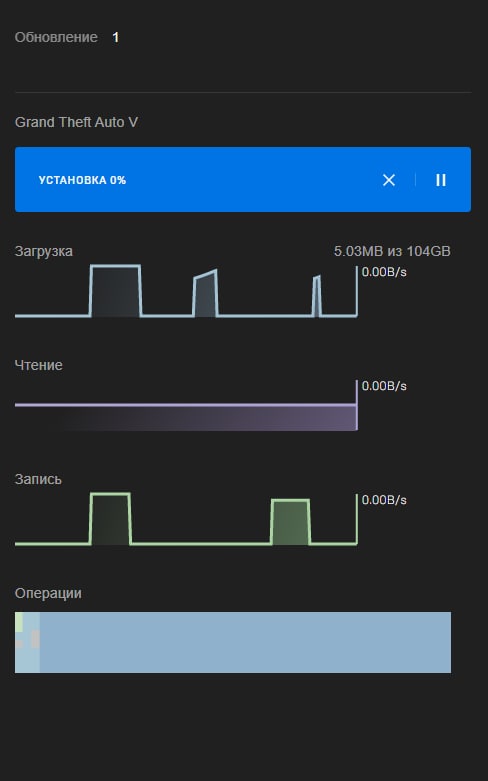Cancel the Grand Theft Auto V installation
This screenshot has height=781, width=488.
pos(389,180)
